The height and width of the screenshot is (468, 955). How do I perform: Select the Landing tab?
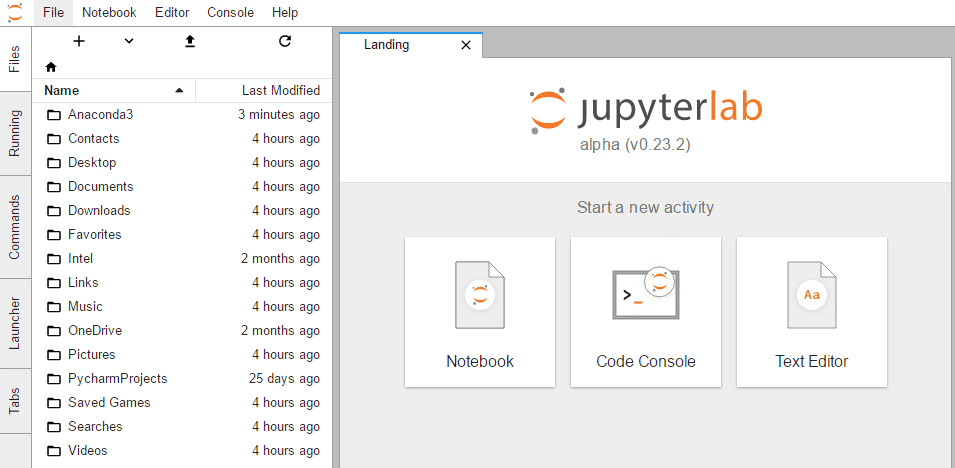click(x=411, y=44)
